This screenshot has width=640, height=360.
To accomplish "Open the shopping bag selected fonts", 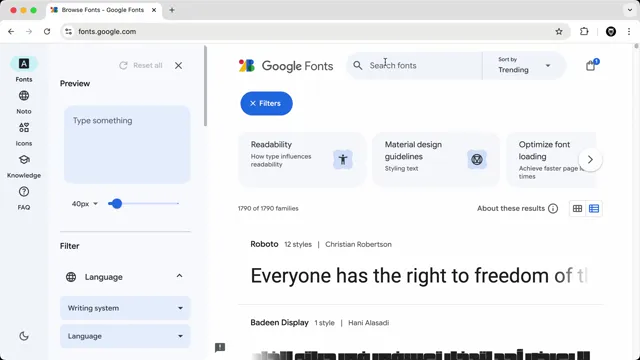I will click(x=591, y=65).
